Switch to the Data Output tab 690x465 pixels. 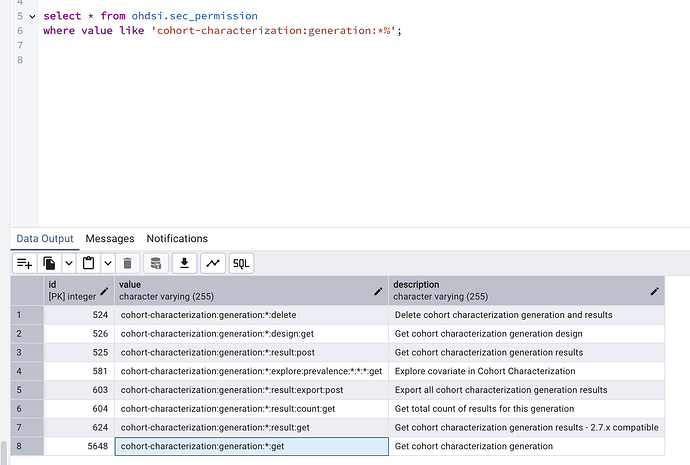tap(45, 238)
